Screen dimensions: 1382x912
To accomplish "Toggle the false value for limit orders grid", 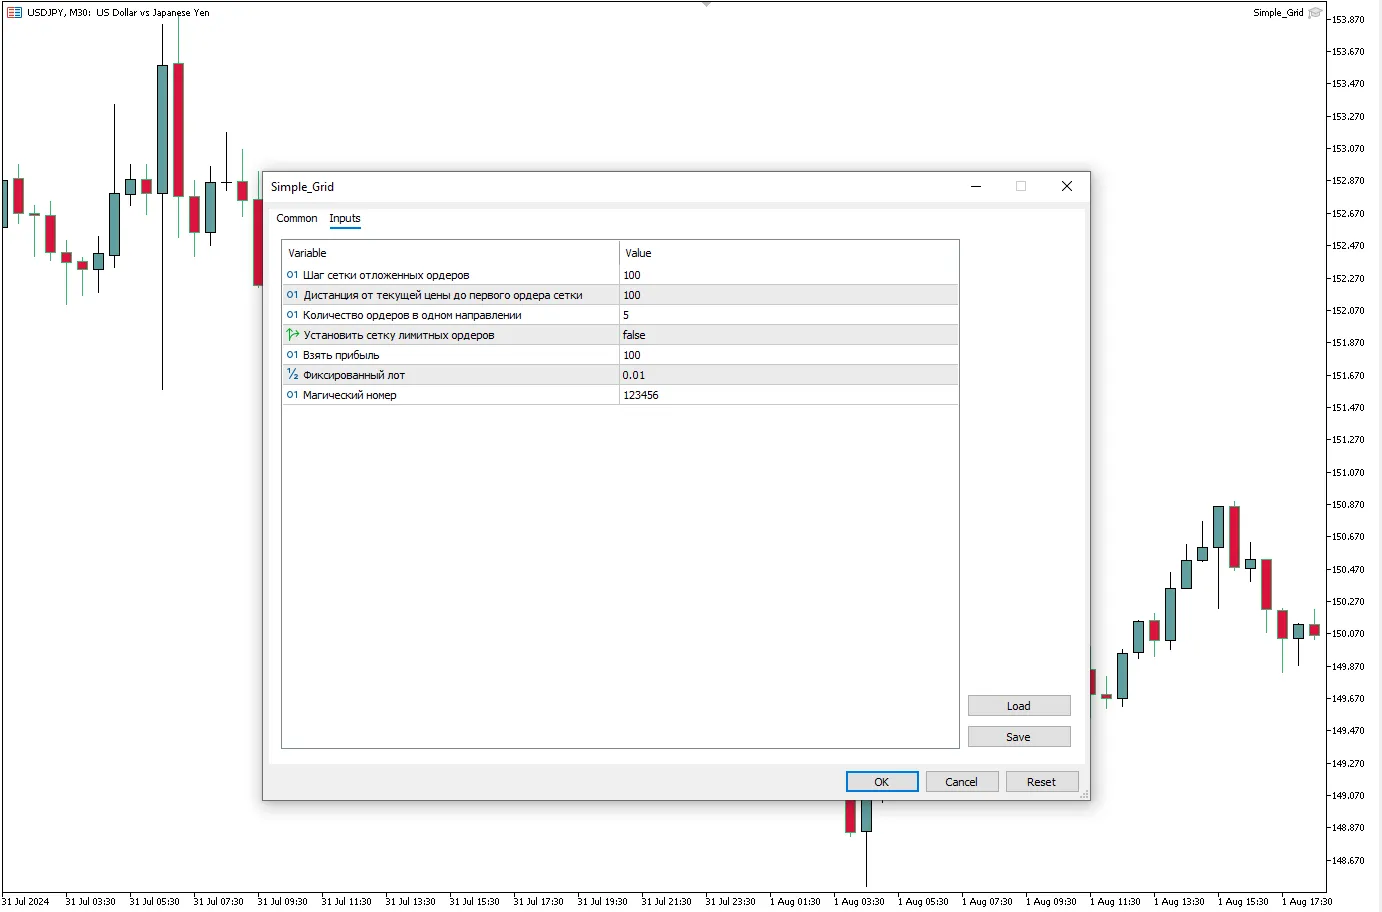I will 634,335.
